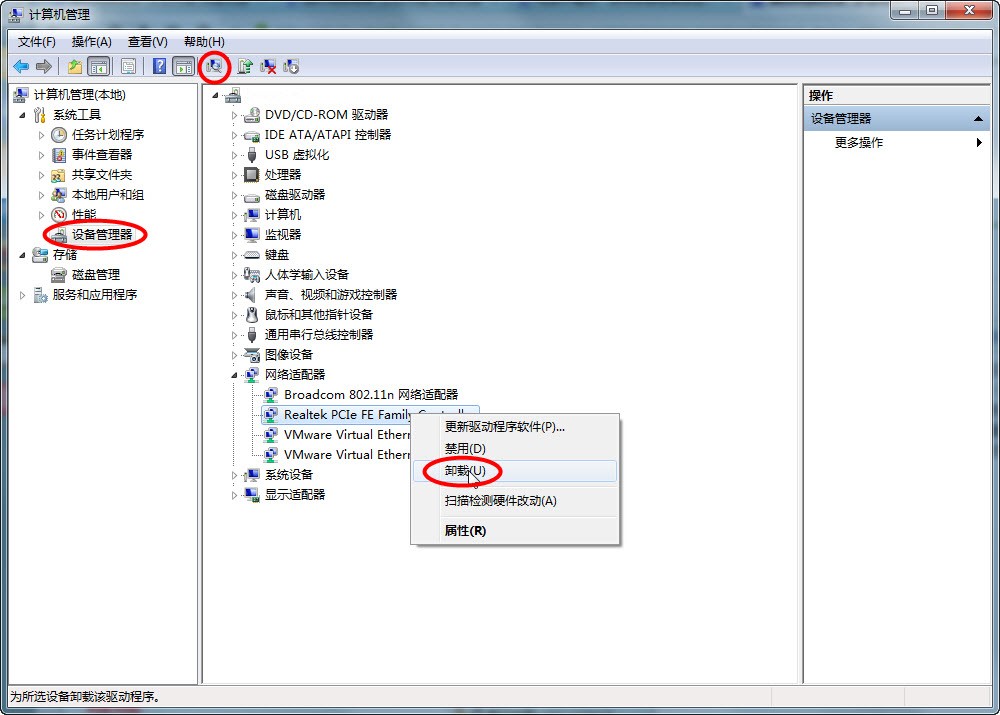Click the Up One Level folder icon

(x=75, y=66)
